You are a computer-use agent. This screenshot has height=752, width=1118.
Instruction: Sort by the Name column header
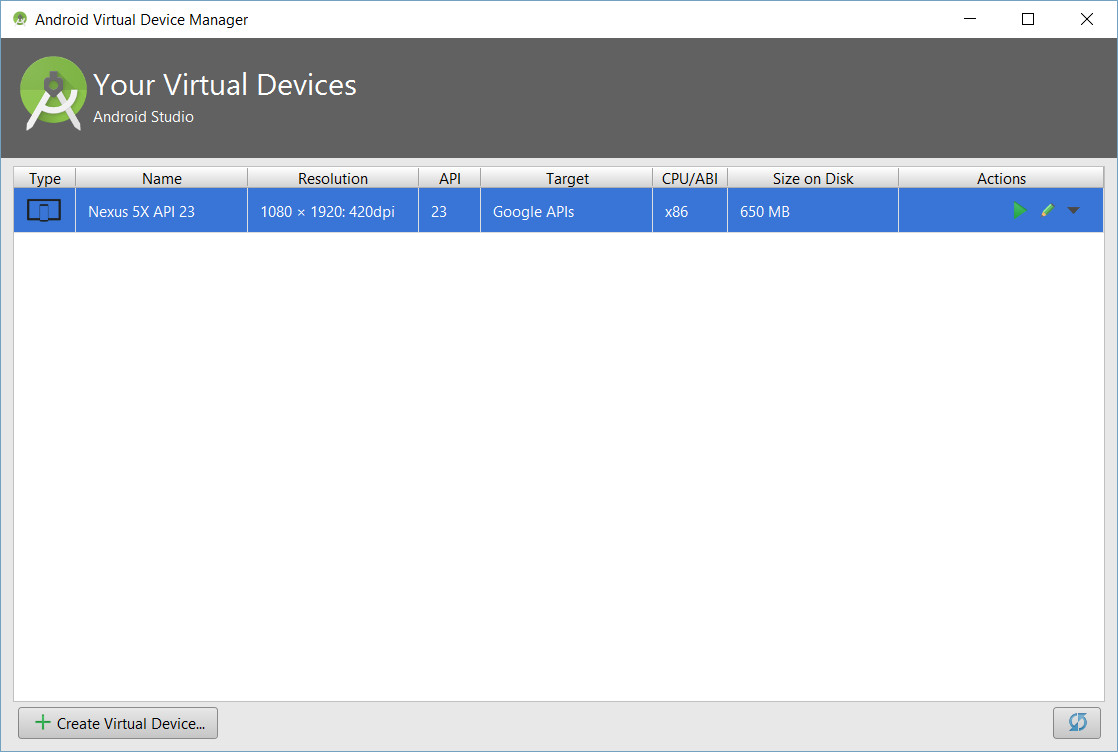point(162,178)
